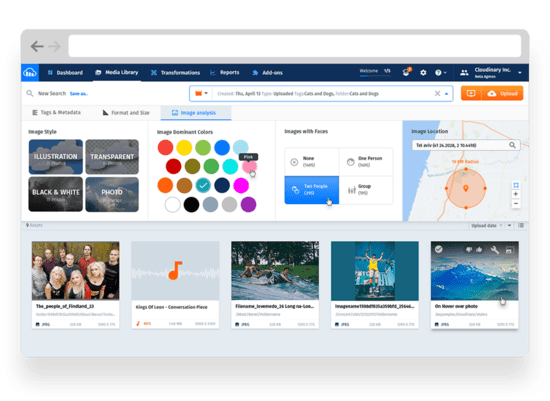Check the select checkmark on hovered photo

pos(438,249)
